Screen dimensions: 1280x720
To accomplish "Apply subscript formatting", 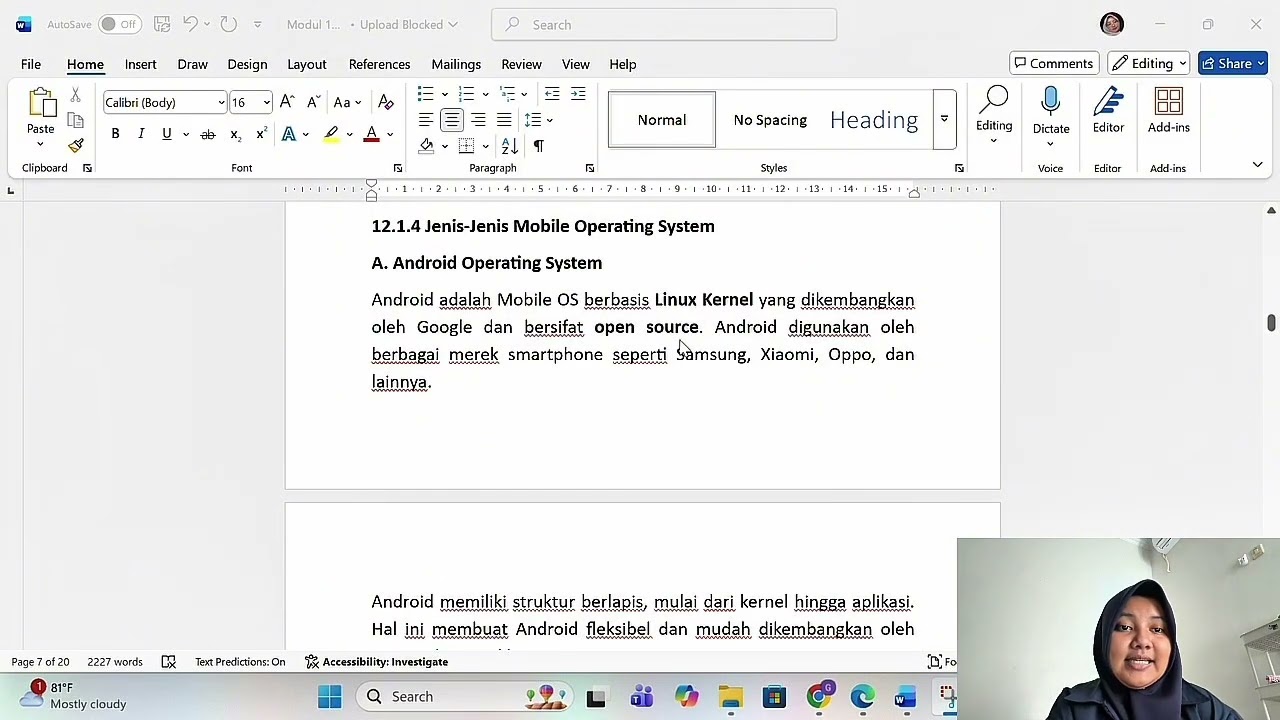I will point(235,134).
